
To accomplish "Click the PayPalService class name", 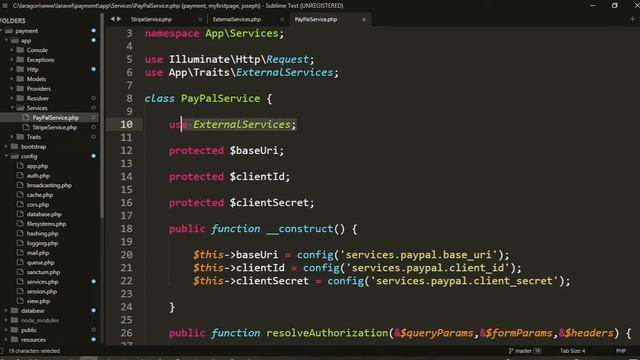I will pos(220,98).
